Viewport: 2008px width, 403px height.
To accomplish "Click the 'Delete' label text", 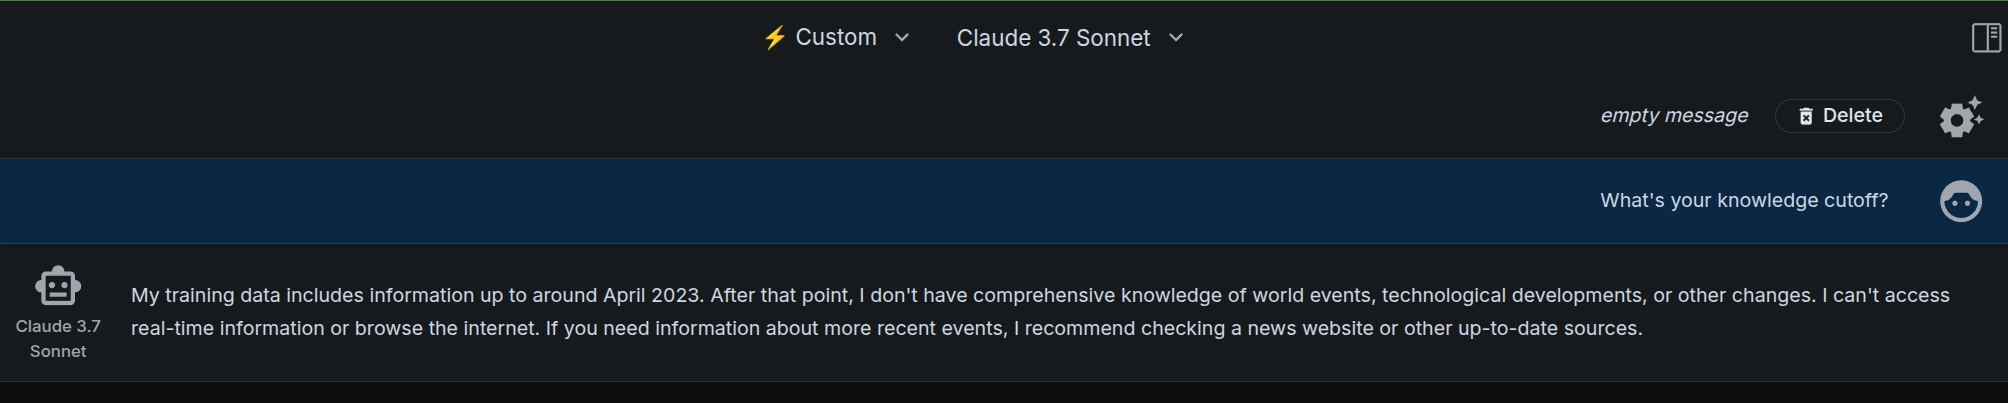I will 1852,116.
